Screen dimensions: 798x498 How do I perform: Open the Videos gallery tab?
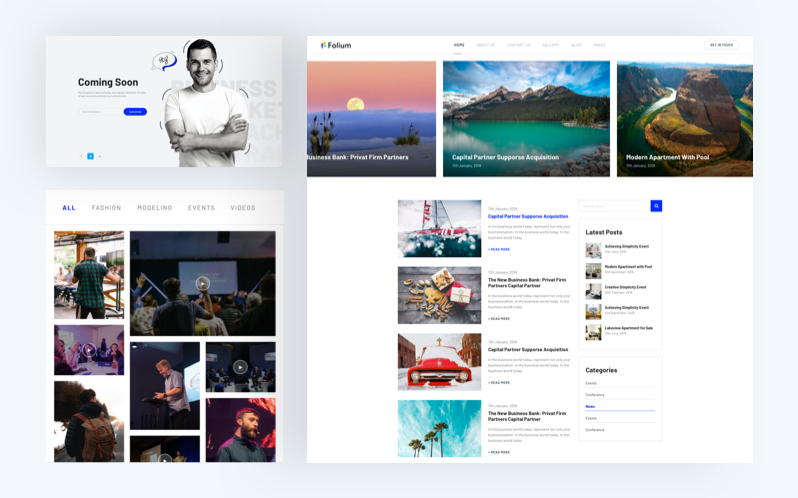(243, 208)
